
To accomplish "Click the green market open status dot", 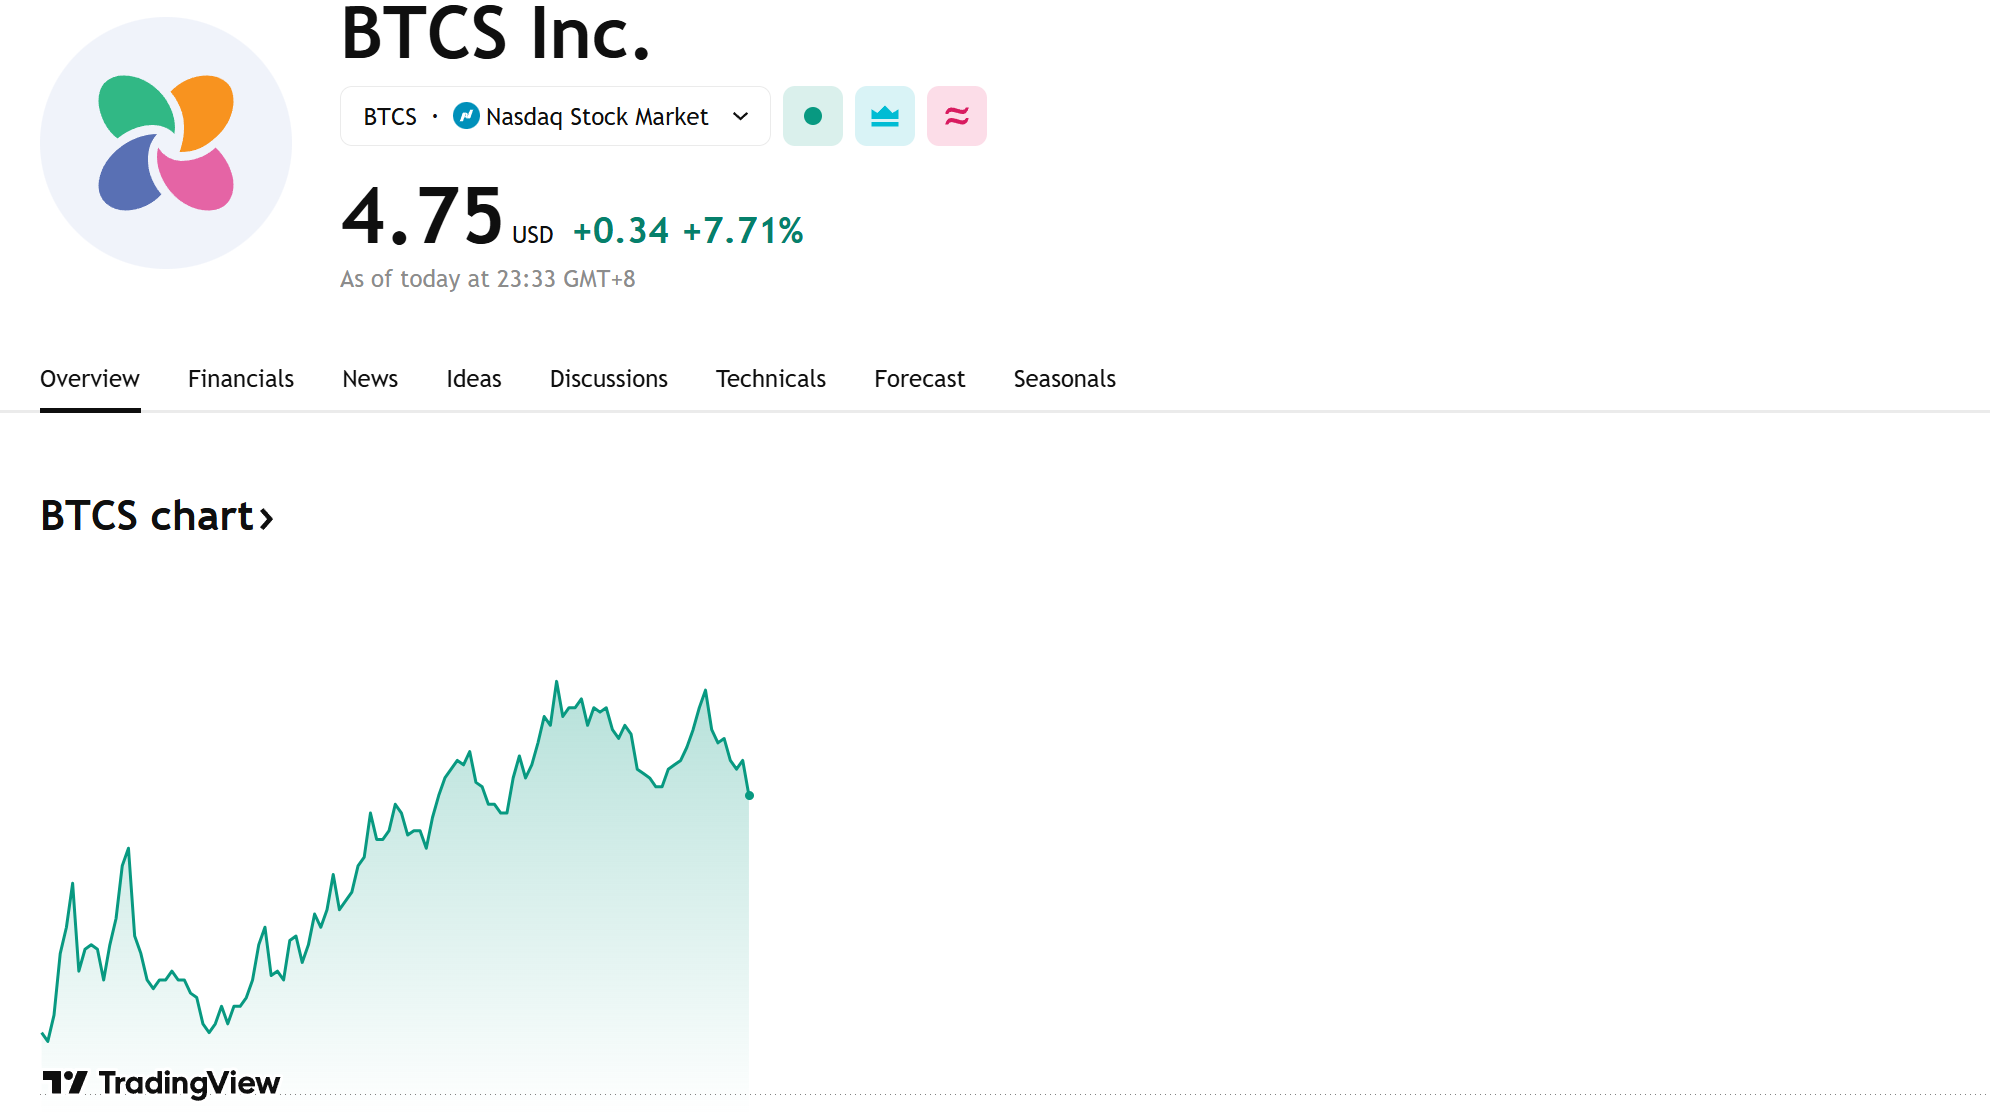I will tap(812, 116).
